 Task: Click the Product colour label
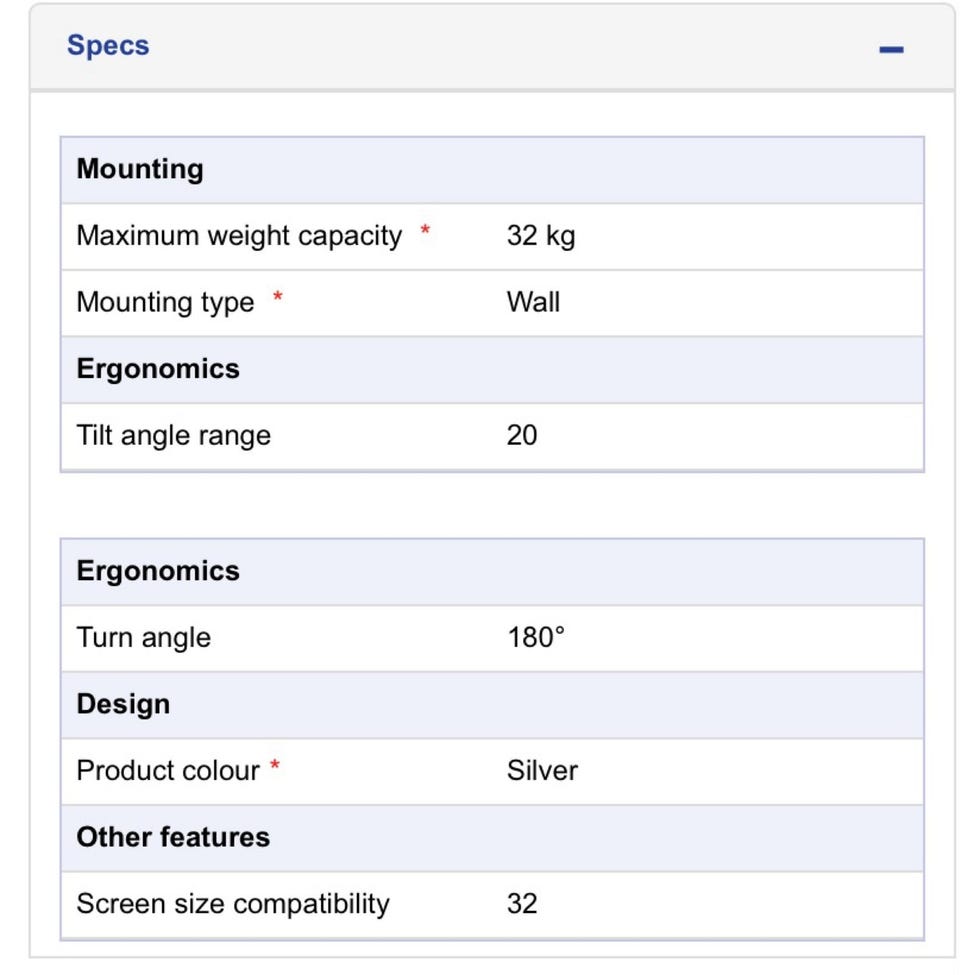click(x=167, y=771)
